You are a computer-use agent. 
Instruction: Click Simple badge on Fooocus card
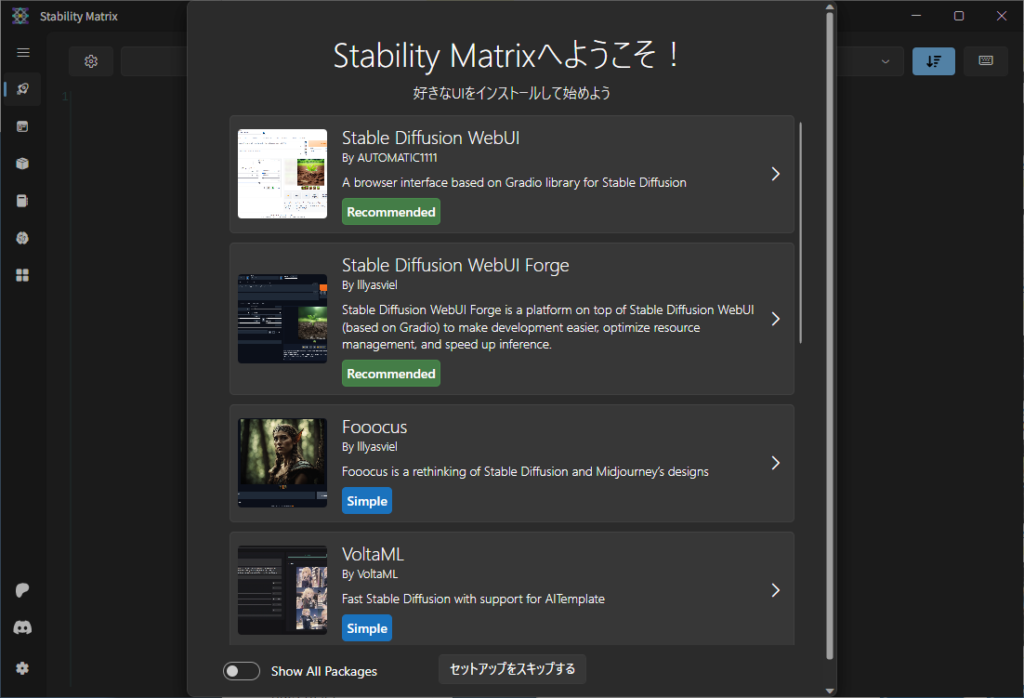coord(367,501)
